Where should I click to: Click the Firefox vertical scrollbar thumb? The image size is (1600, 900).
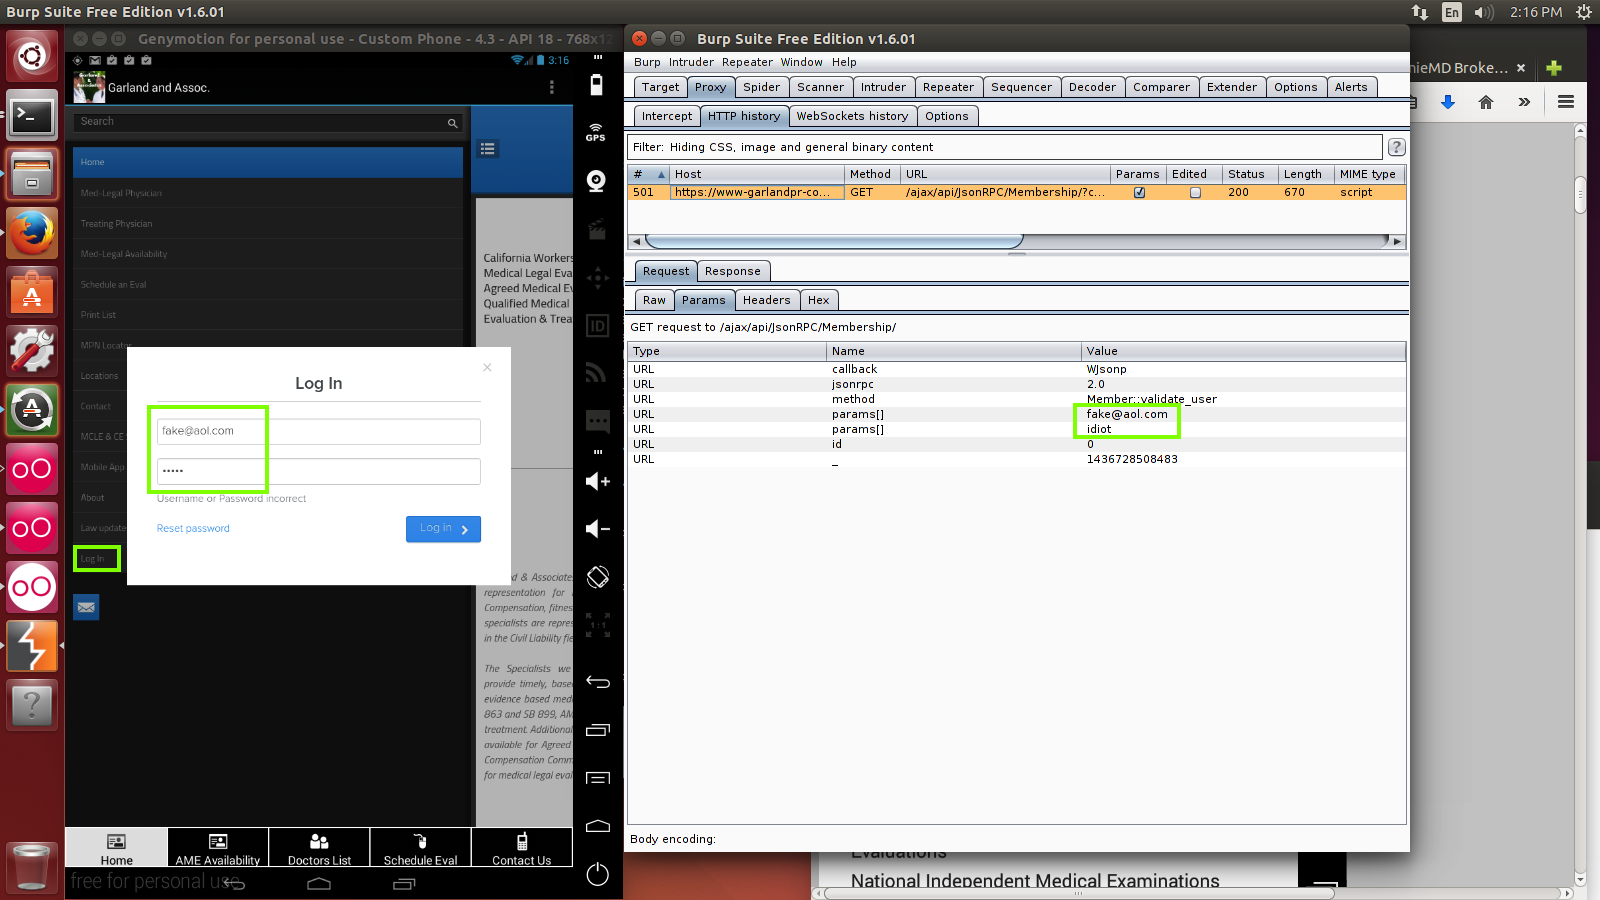tap(1580, 196)
